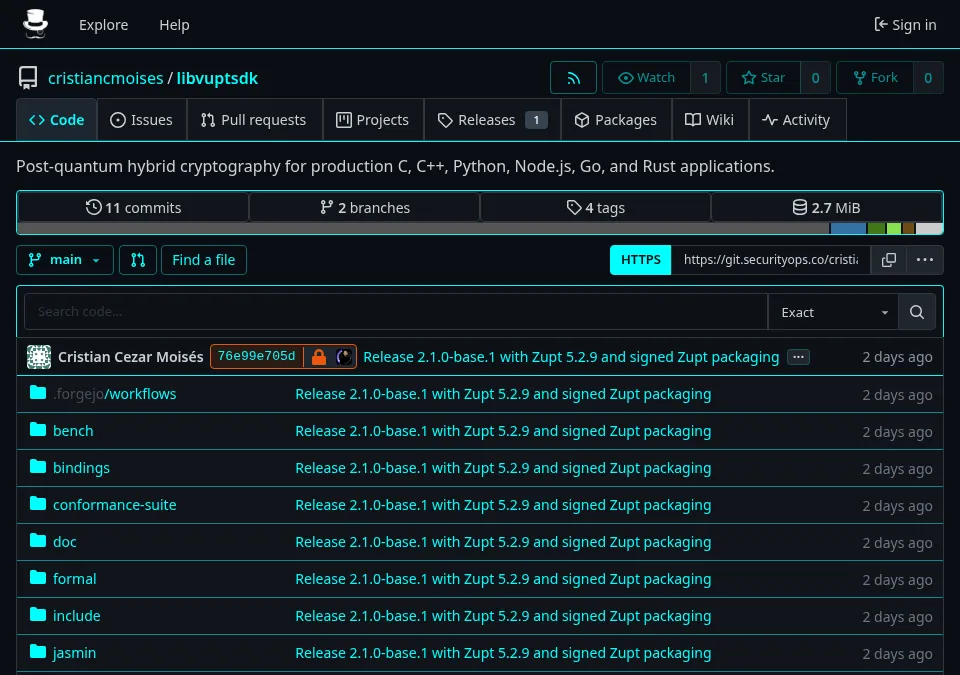
Task: Click the repository description text
Action: tap(395, 167)
